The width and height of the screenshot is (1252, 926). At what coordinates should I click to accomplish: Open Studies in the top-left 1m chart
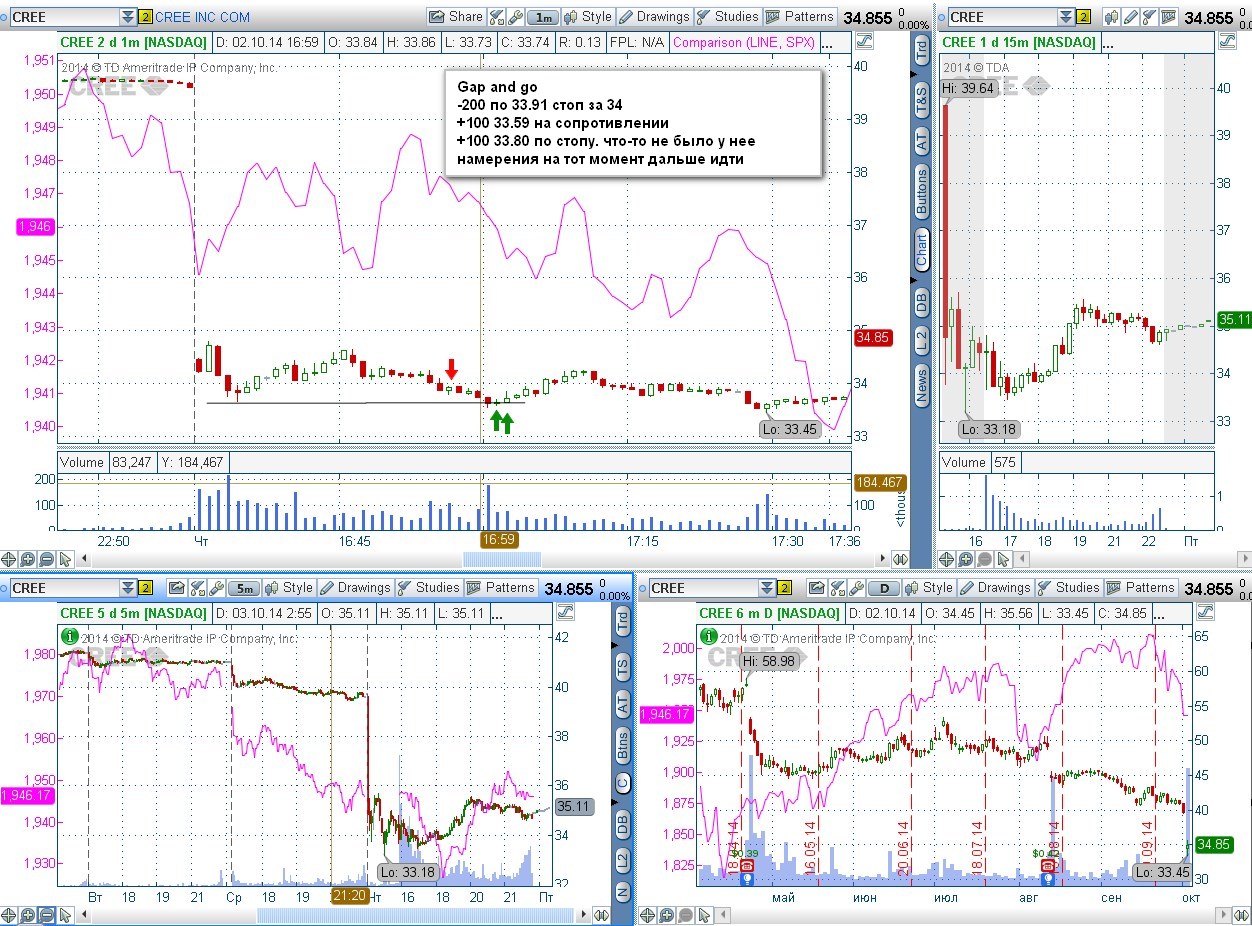729,16
